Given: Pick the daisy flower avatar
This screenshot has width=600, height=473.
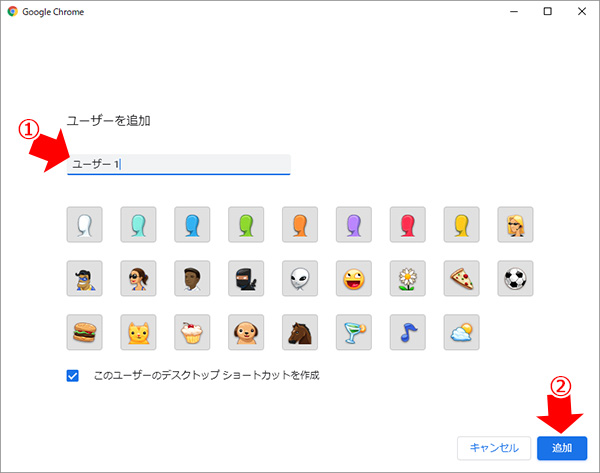Looking at the screenshot, I should [408, 277].
